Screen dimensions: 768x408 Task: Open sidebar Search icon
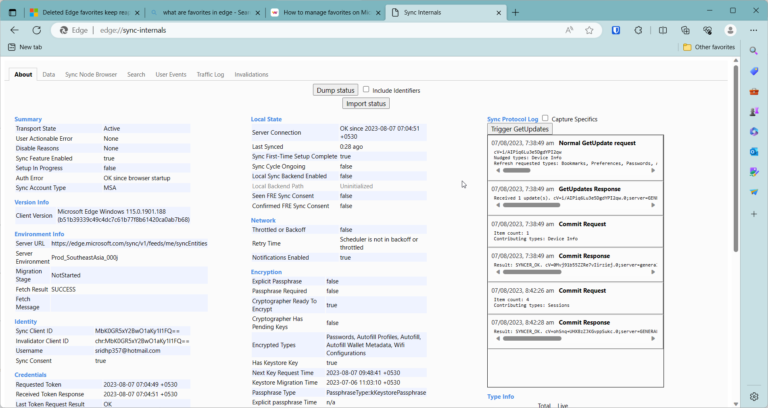pos(754,51)
